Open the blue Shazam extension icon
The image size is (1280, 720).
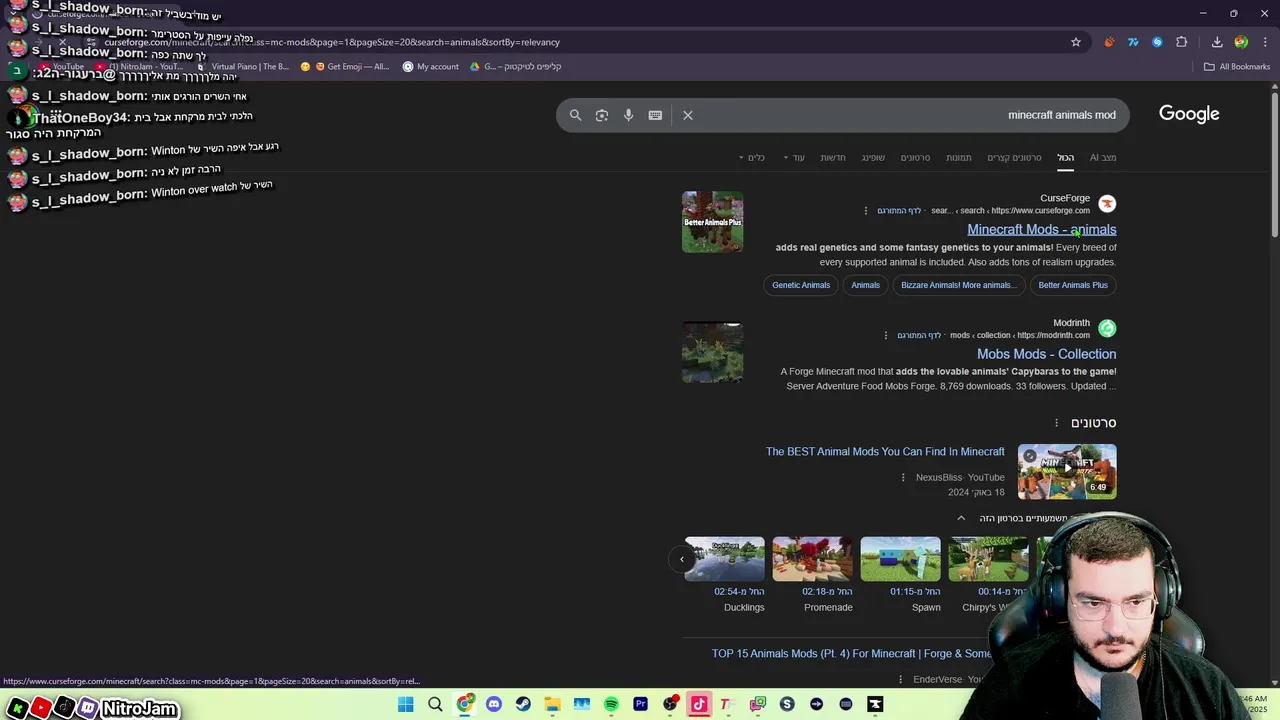(1157, 42)
